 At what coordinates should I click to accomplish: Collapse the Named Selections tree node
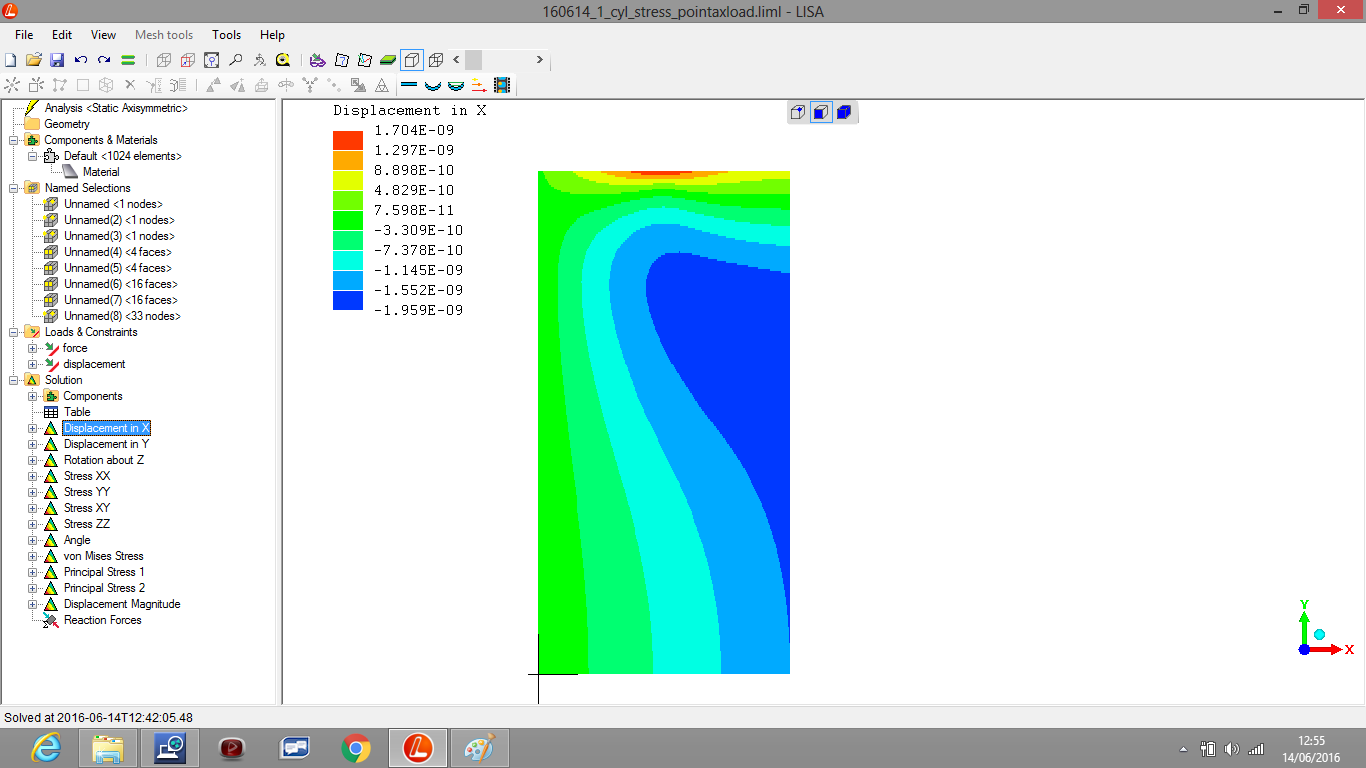[x=13, y=188]
